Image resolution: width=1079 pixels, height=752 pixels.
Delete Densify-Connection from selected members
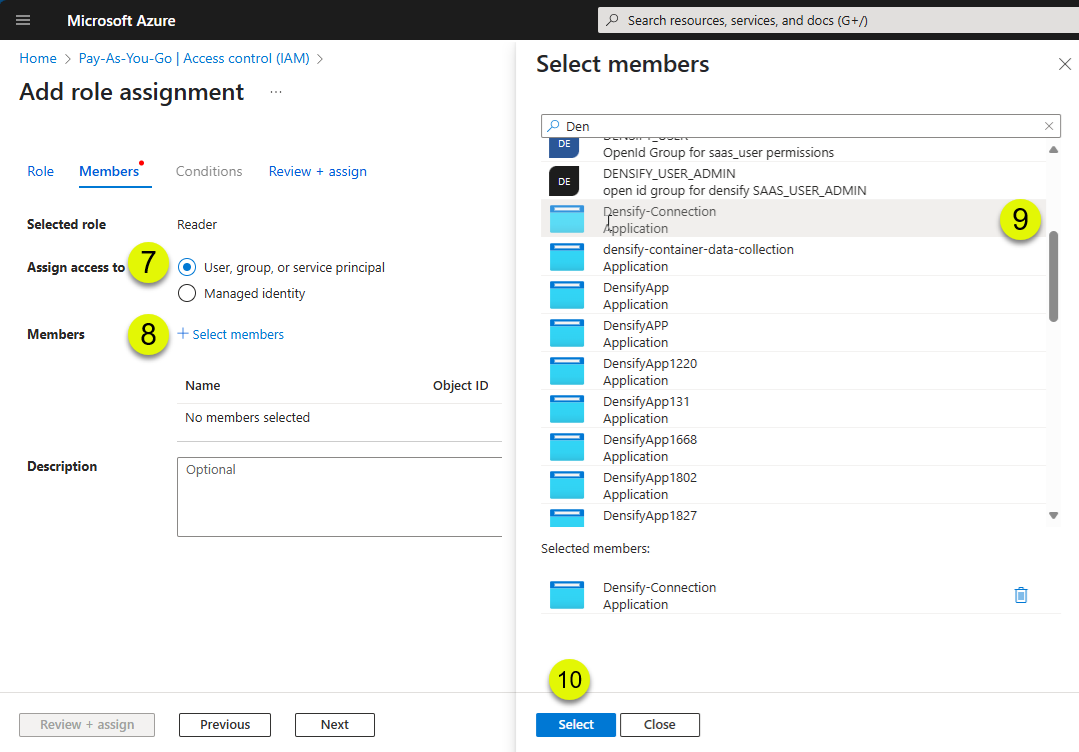[1021, 595]
